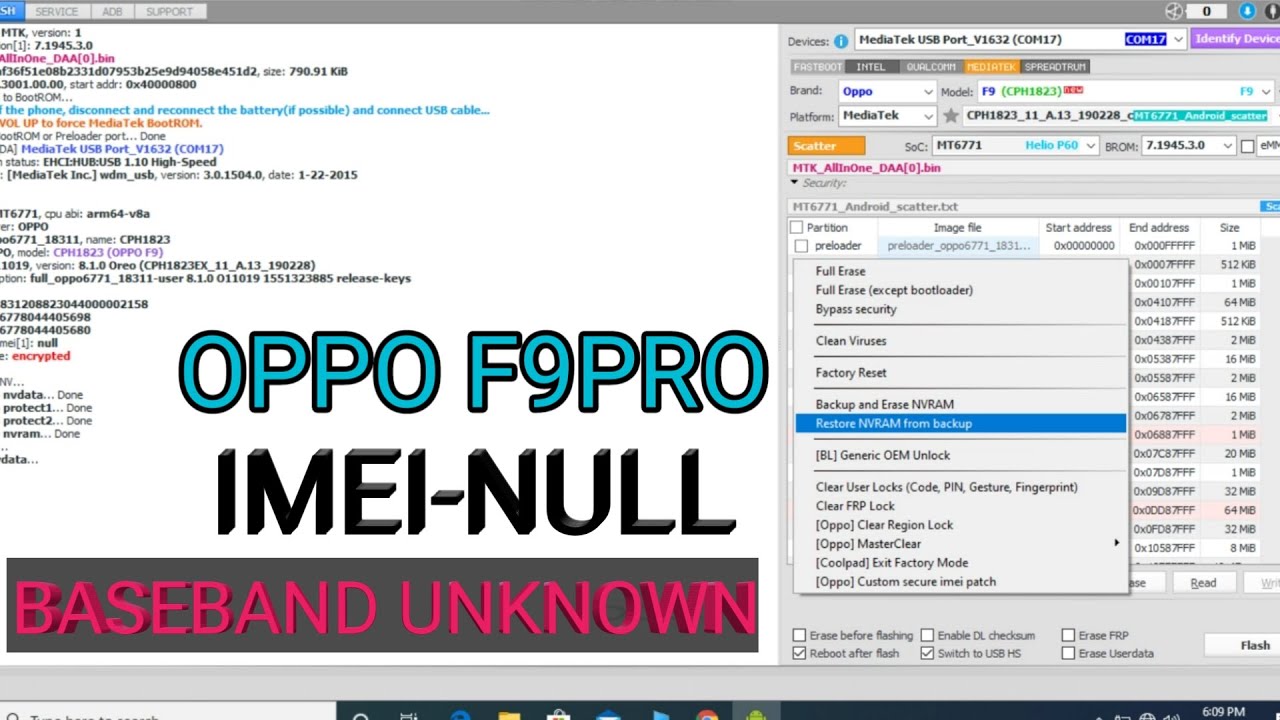Viewport: 1280px width, 720px height.
Task: Check the Erase FRP option
Action: coord(1068,635)
